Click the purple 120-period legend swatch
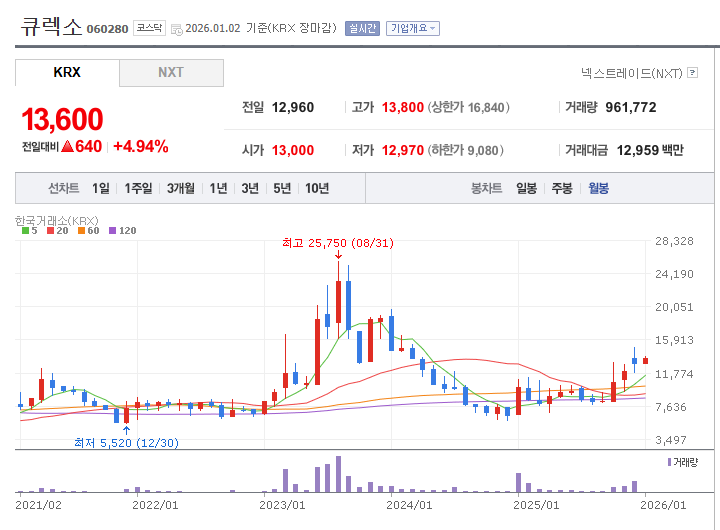The width and height of the screenshot is (720, 530). 112,231
